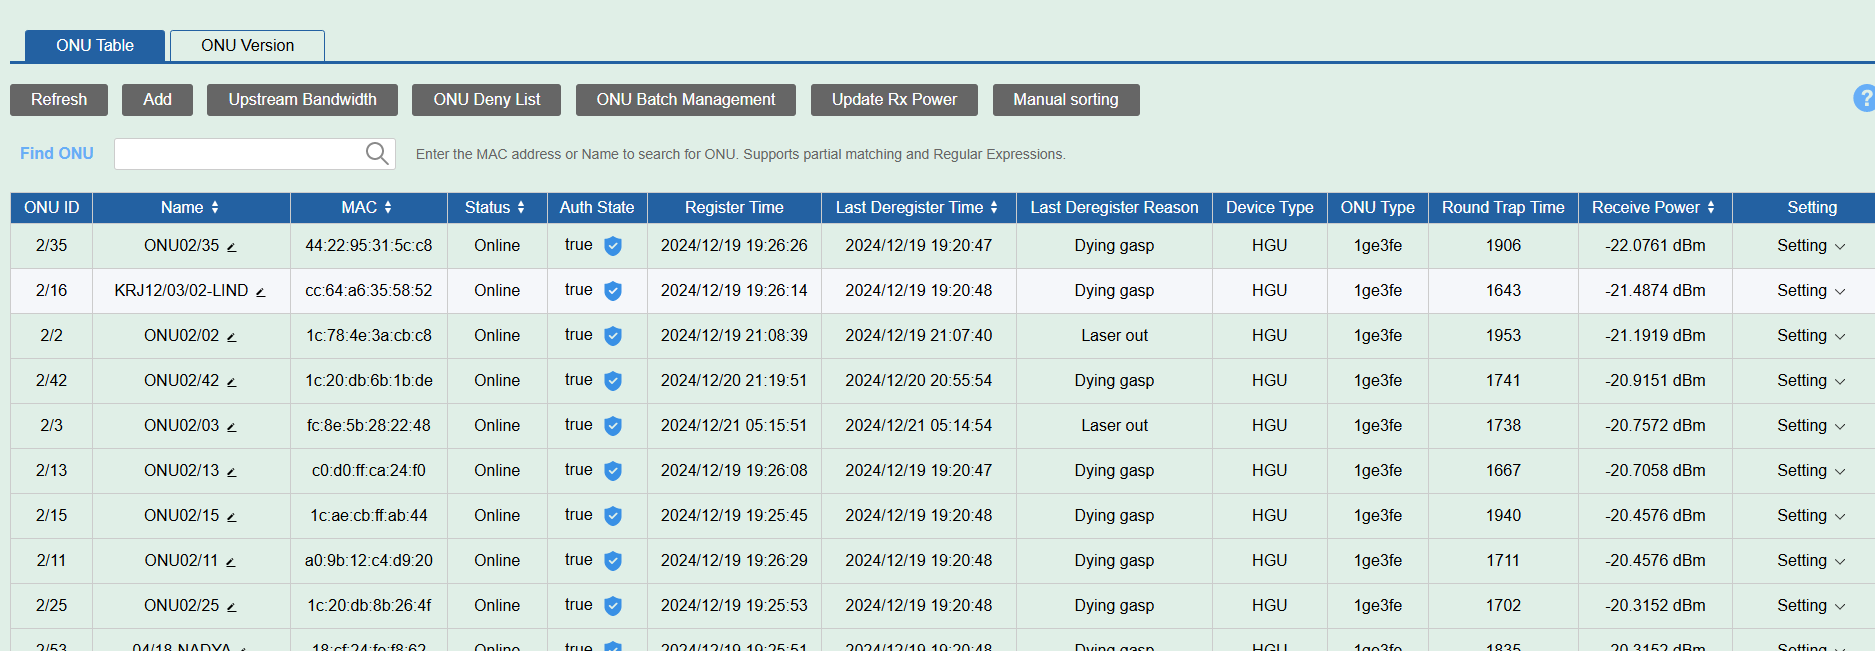Edit ONU02/11 name with pencil icon
This screenshot has width=1875, height=651.
[230, 562]
